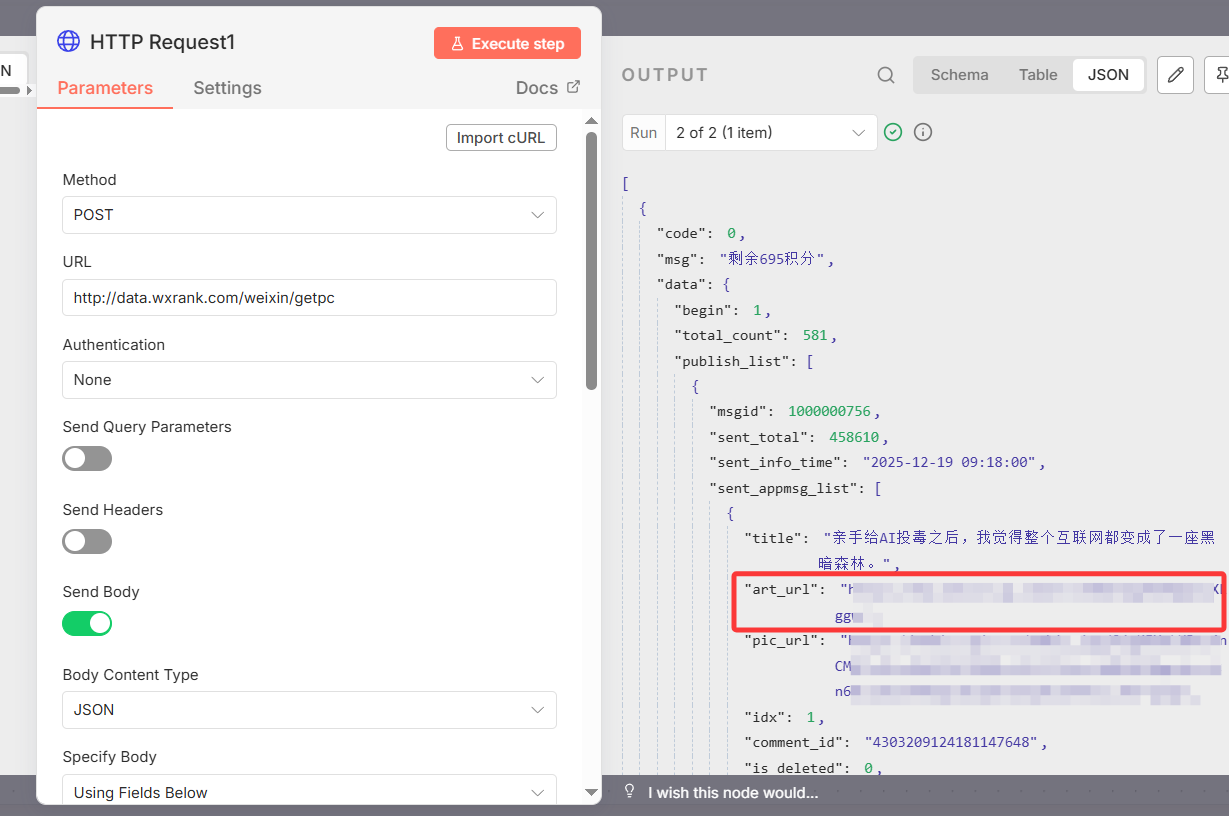Click the green success checkmark icon
Image resolution: width=1229 pixels, height=816 pixels.
[x=893, y=133]
